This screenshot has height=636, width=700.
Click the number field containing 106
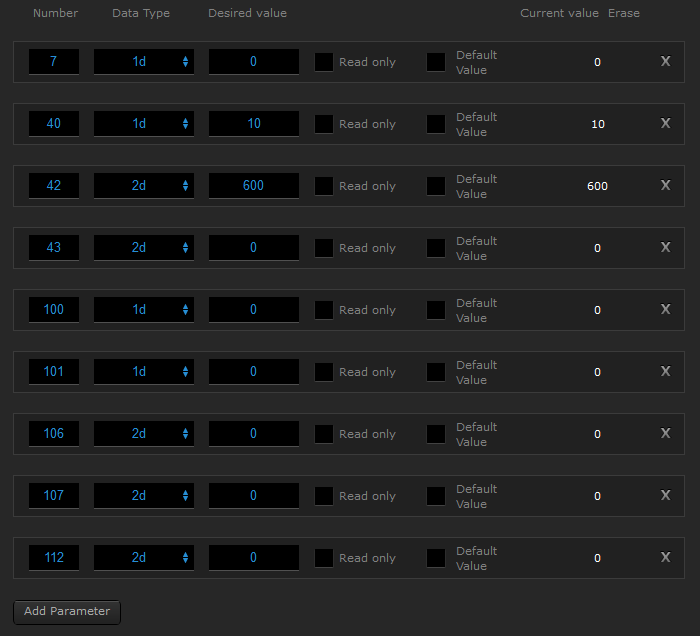tap(54, 434)
